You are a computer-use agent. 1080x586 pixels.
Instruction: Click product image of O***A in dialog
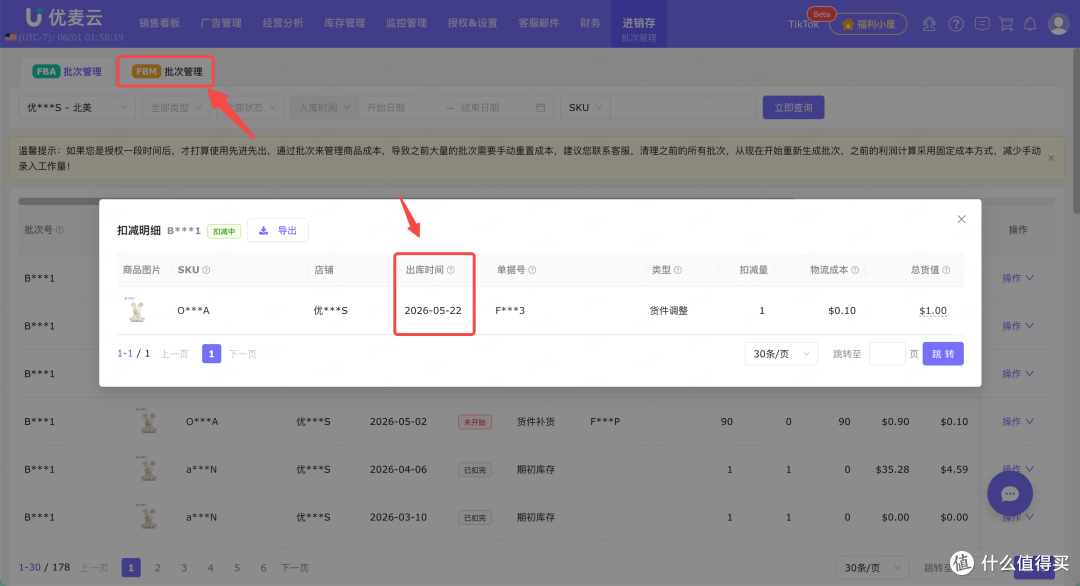point(137,310)
